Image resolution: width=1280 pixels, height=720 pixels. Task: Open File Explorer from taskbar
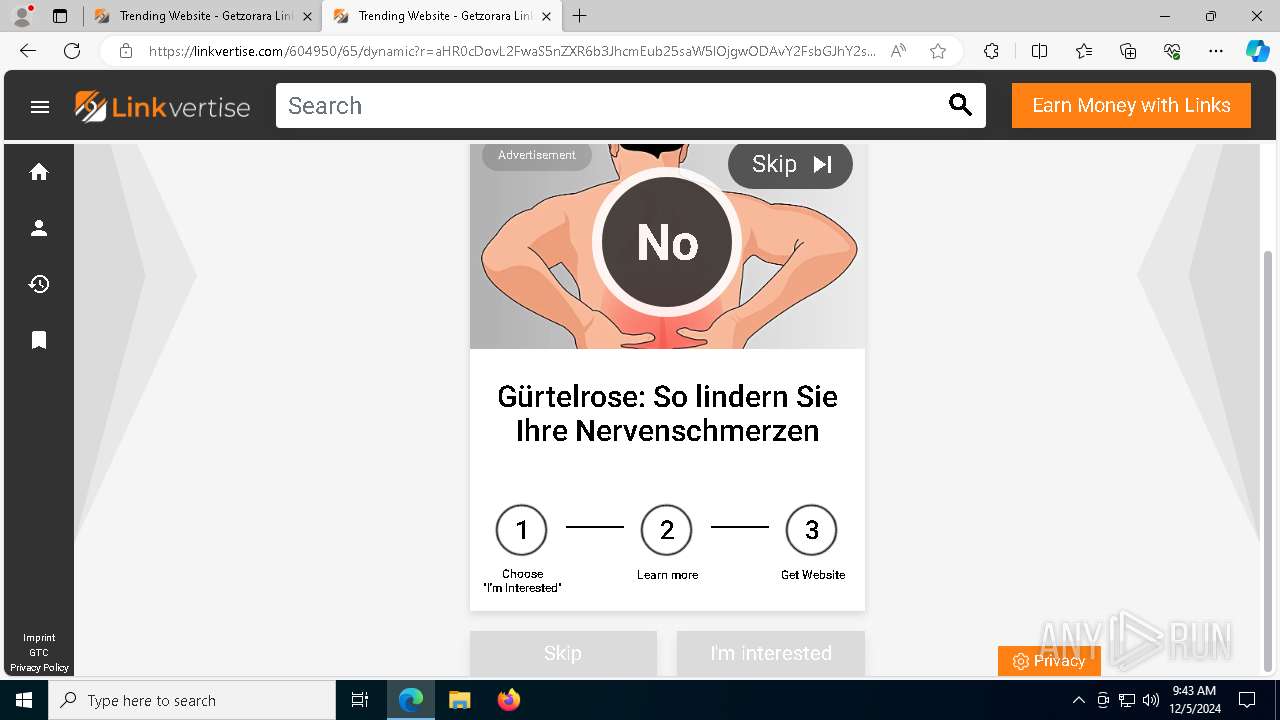460,700
